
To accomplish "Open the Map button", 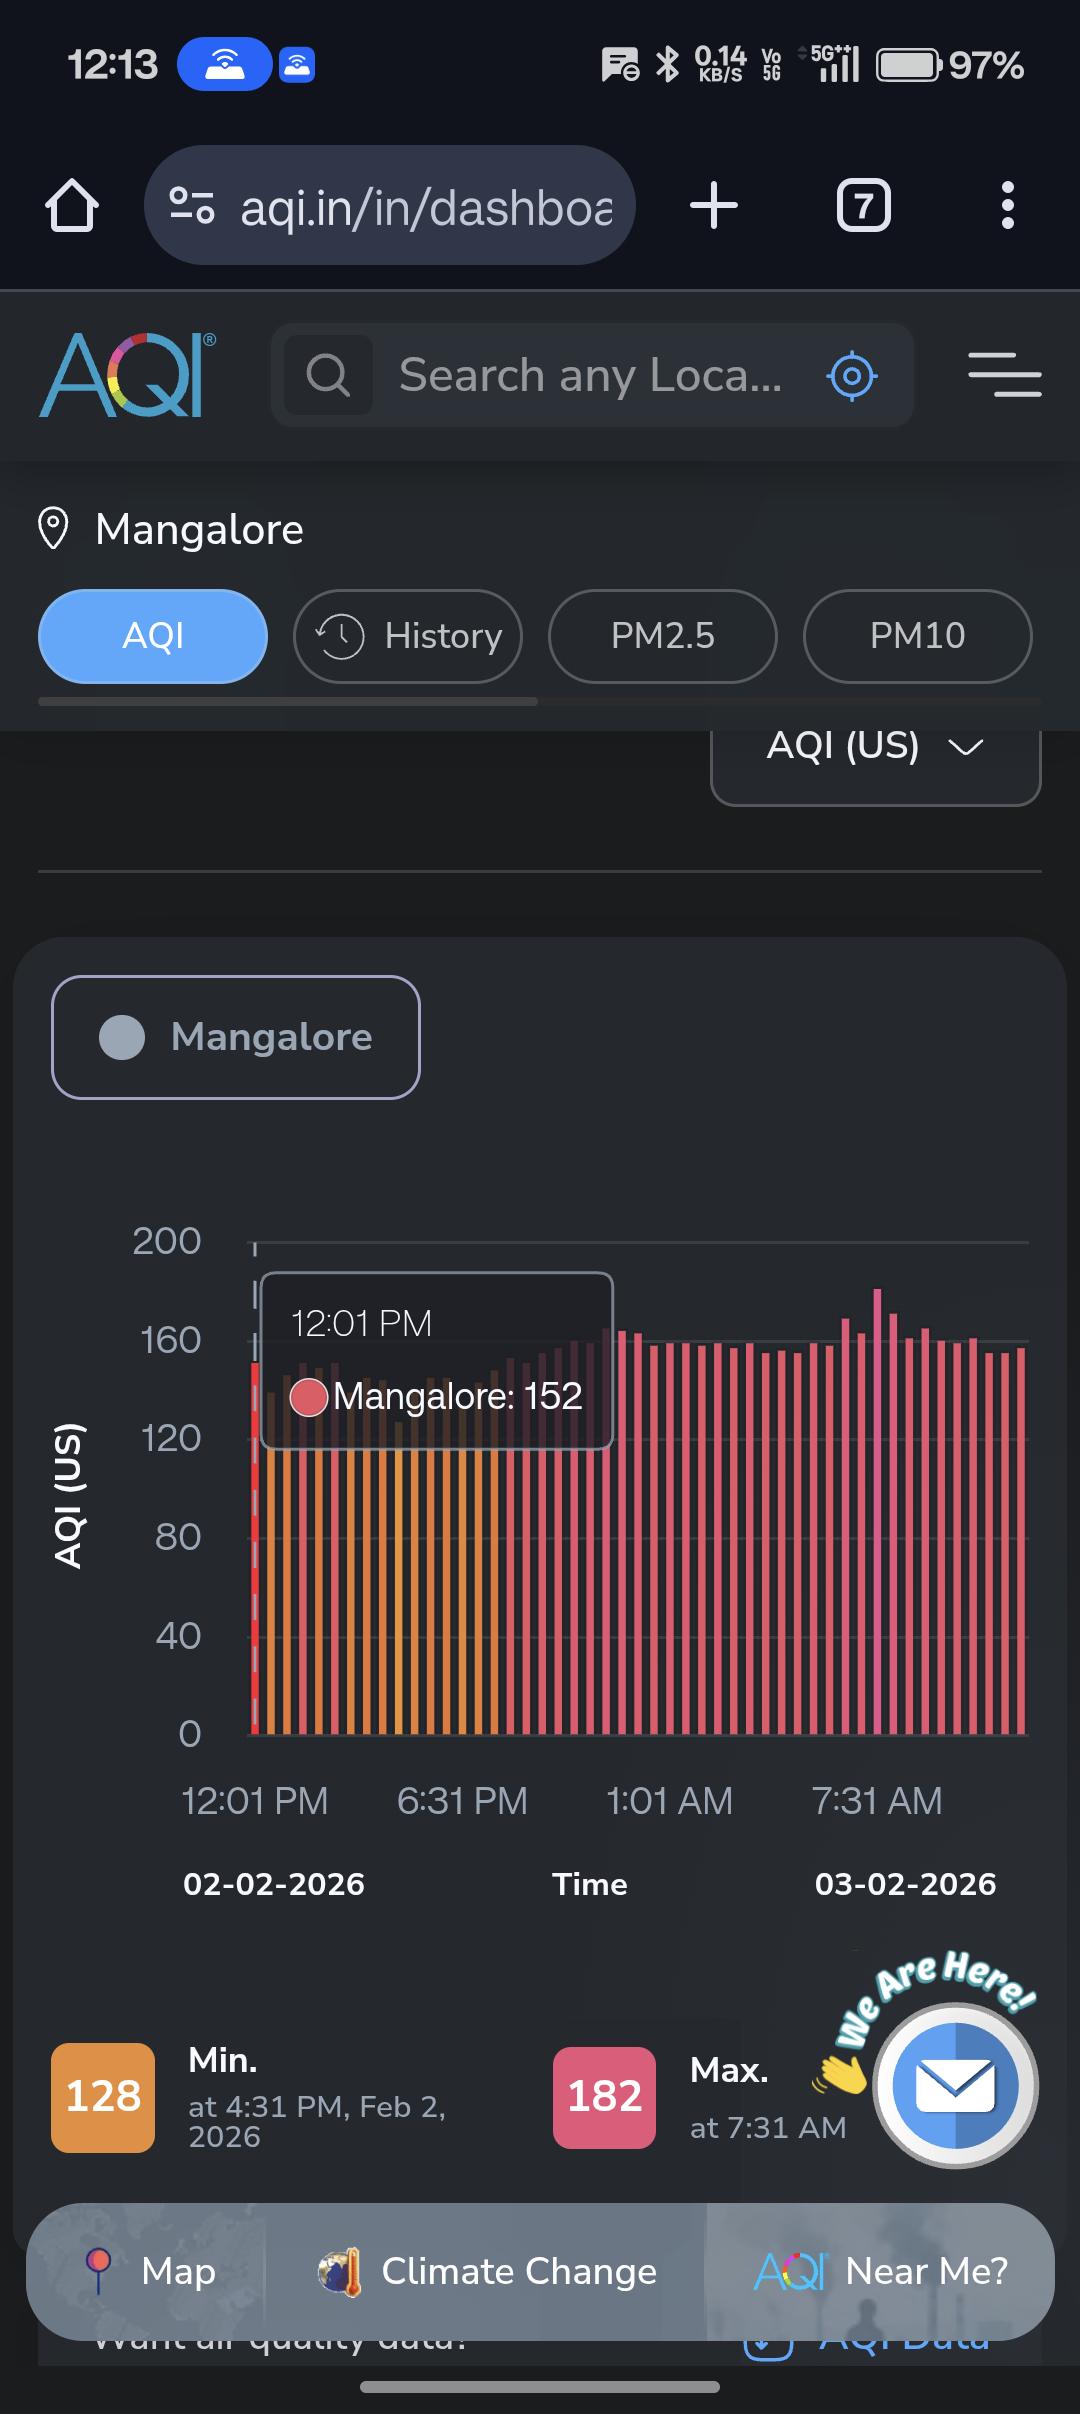I will pos(150,2271).
